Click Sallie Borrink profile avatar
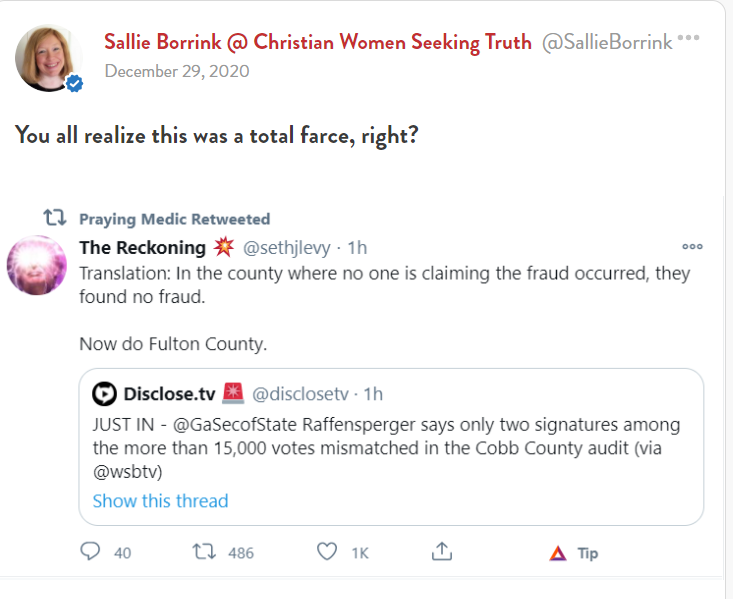 pos(47,57)
